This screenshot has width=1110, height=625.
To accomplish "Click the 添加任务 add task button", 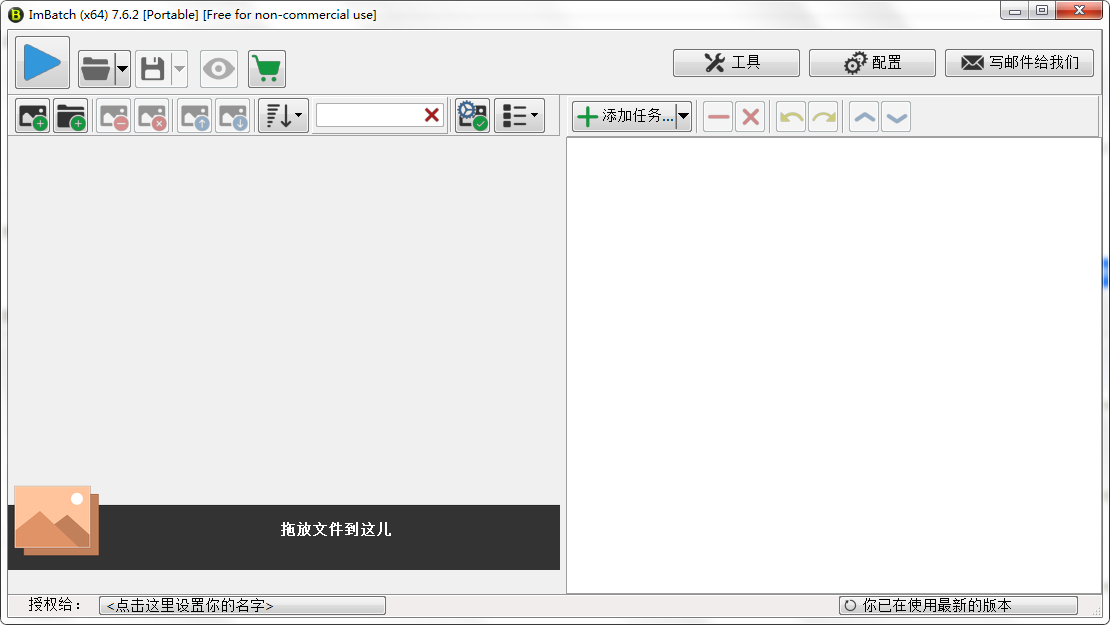I will 624,117.
